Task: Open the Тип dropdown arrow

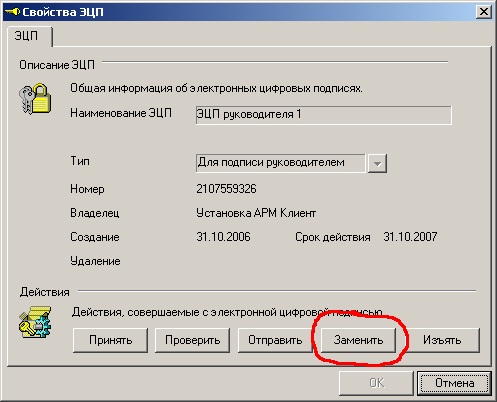Action: click(x=377, y=163)
